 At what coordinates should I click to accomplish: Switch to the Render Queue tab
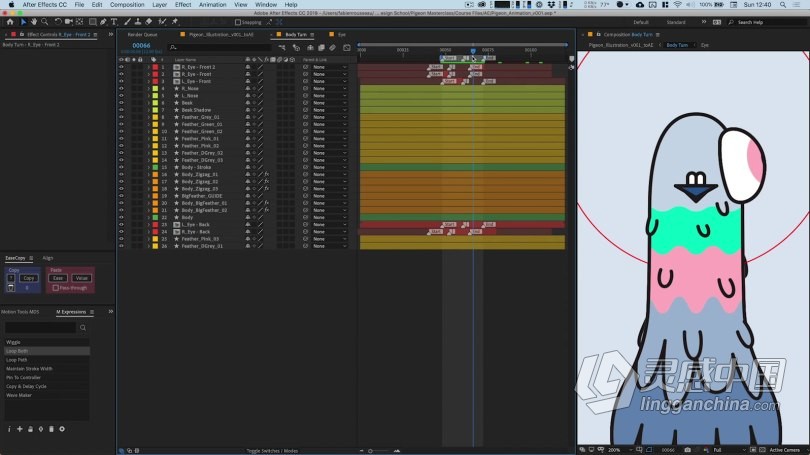pos(143,35)
